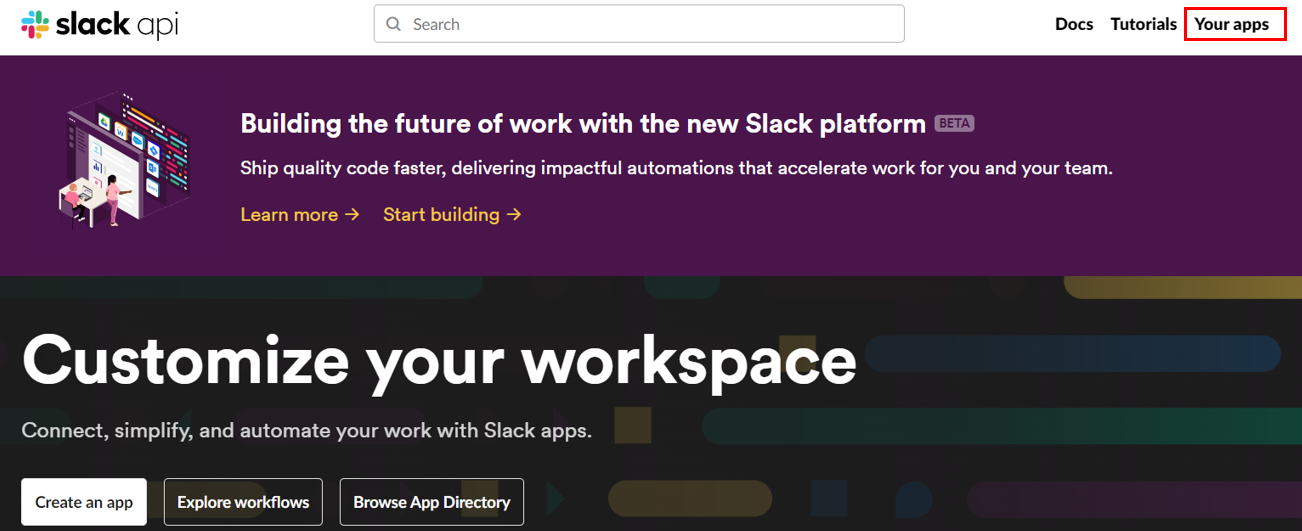Click the Explore workflows button
Screen dimensions: 1302x531
(243, 502)
